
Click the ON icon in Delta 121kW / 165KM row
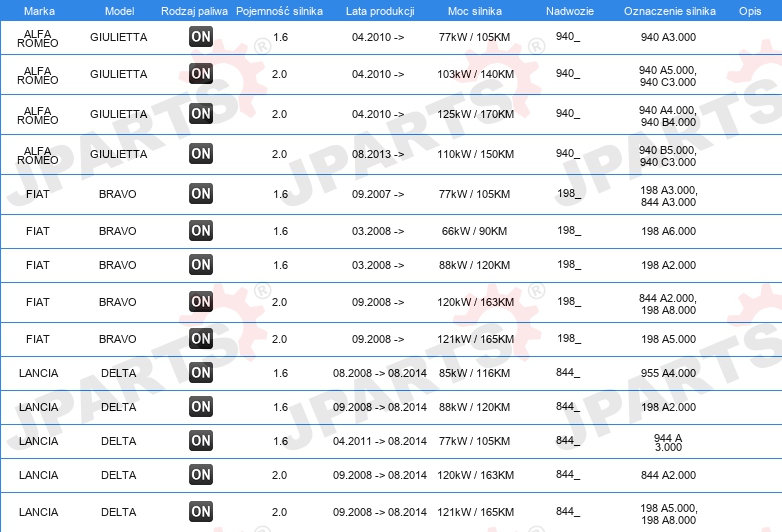point(201,511)
